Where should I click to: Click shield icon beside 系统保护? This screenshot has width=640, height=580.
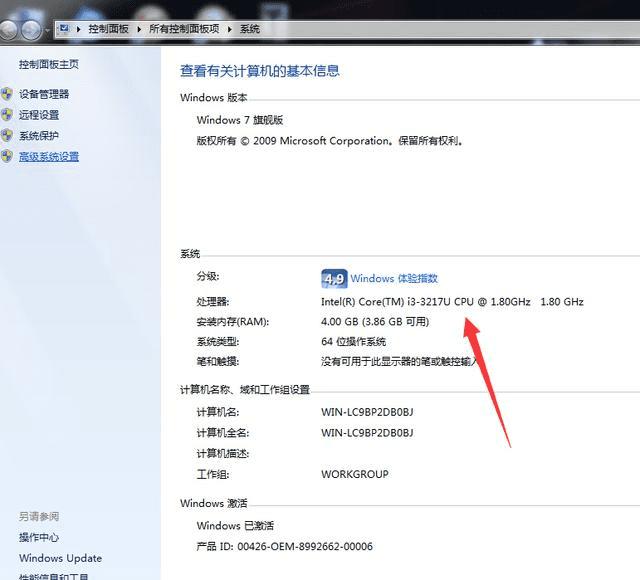(7, 135)
